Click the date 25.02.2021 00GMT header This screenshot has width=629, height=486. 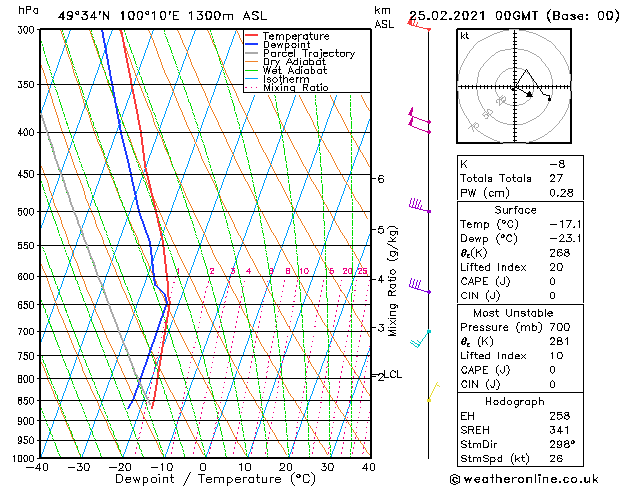tap(514, 15)
